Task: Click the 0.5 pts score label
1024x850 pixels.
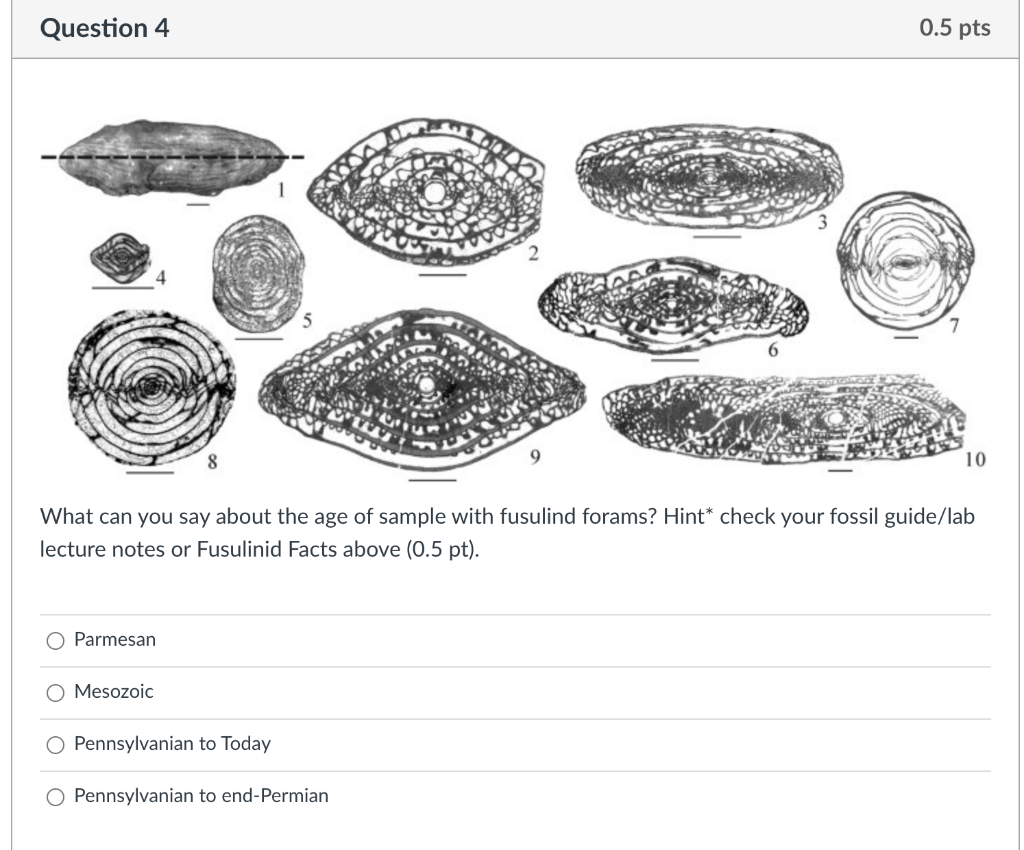Action: point(955,28)
